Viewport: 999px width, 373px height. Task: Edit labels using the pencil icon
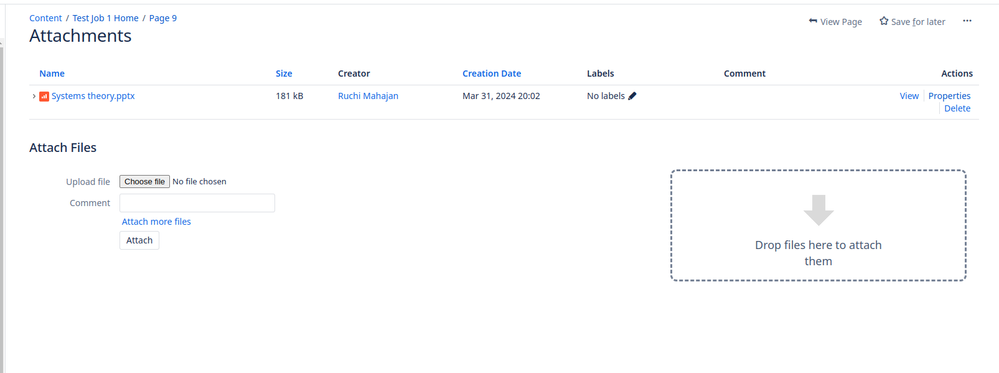coord(632,96)
